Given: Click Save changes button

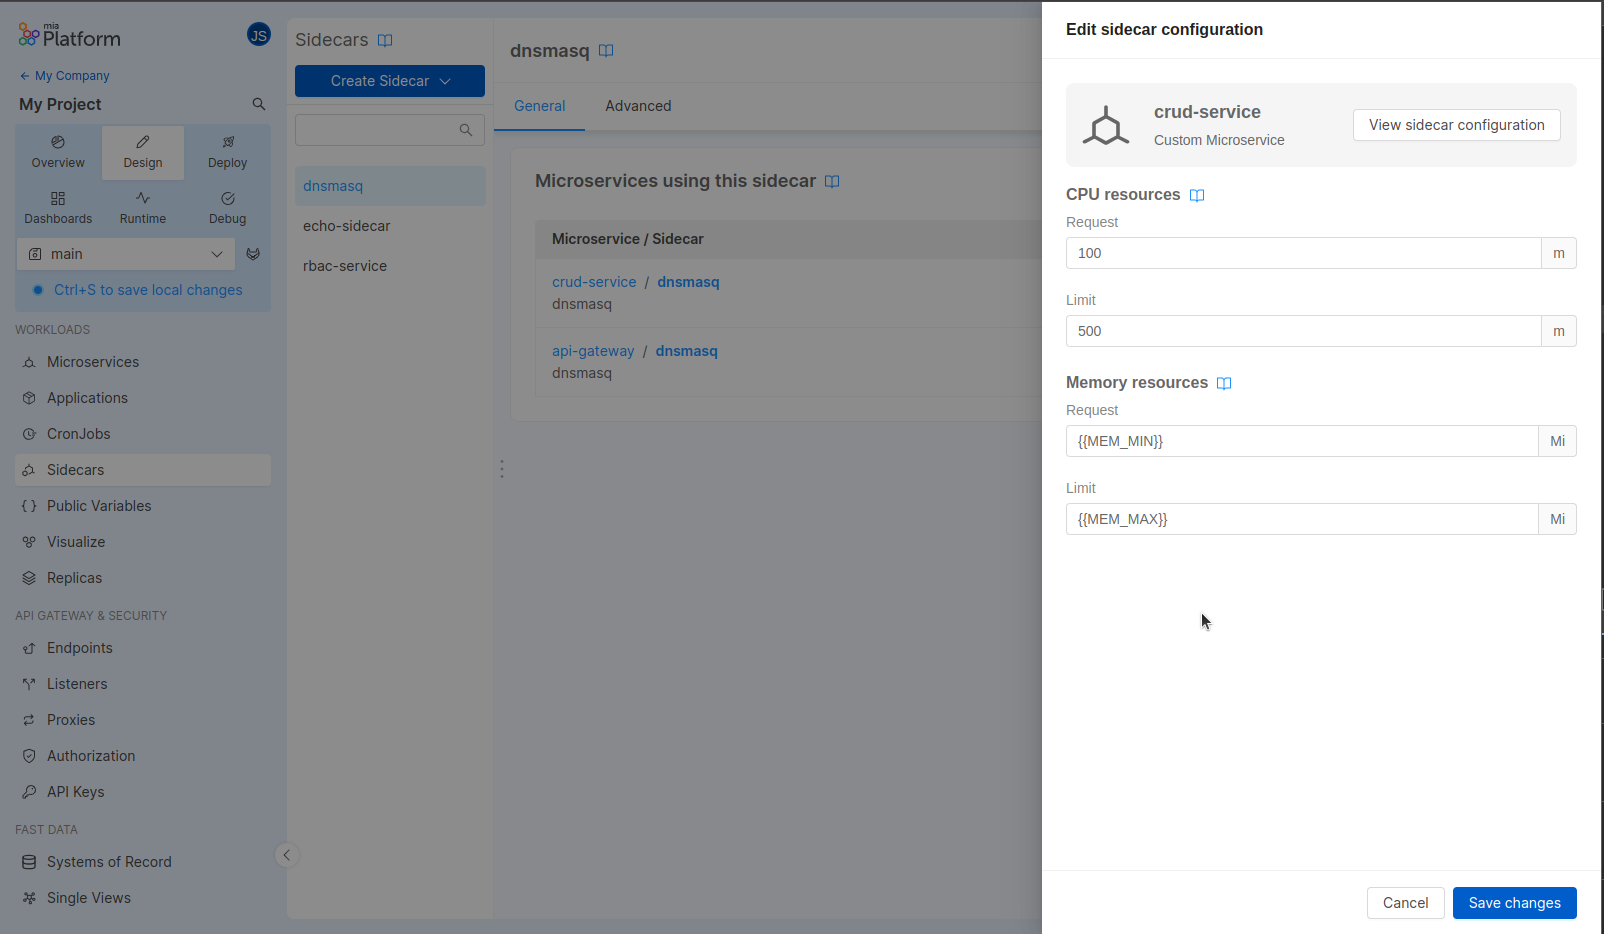Looking at the screenshot, I should tap(1514, 903).
